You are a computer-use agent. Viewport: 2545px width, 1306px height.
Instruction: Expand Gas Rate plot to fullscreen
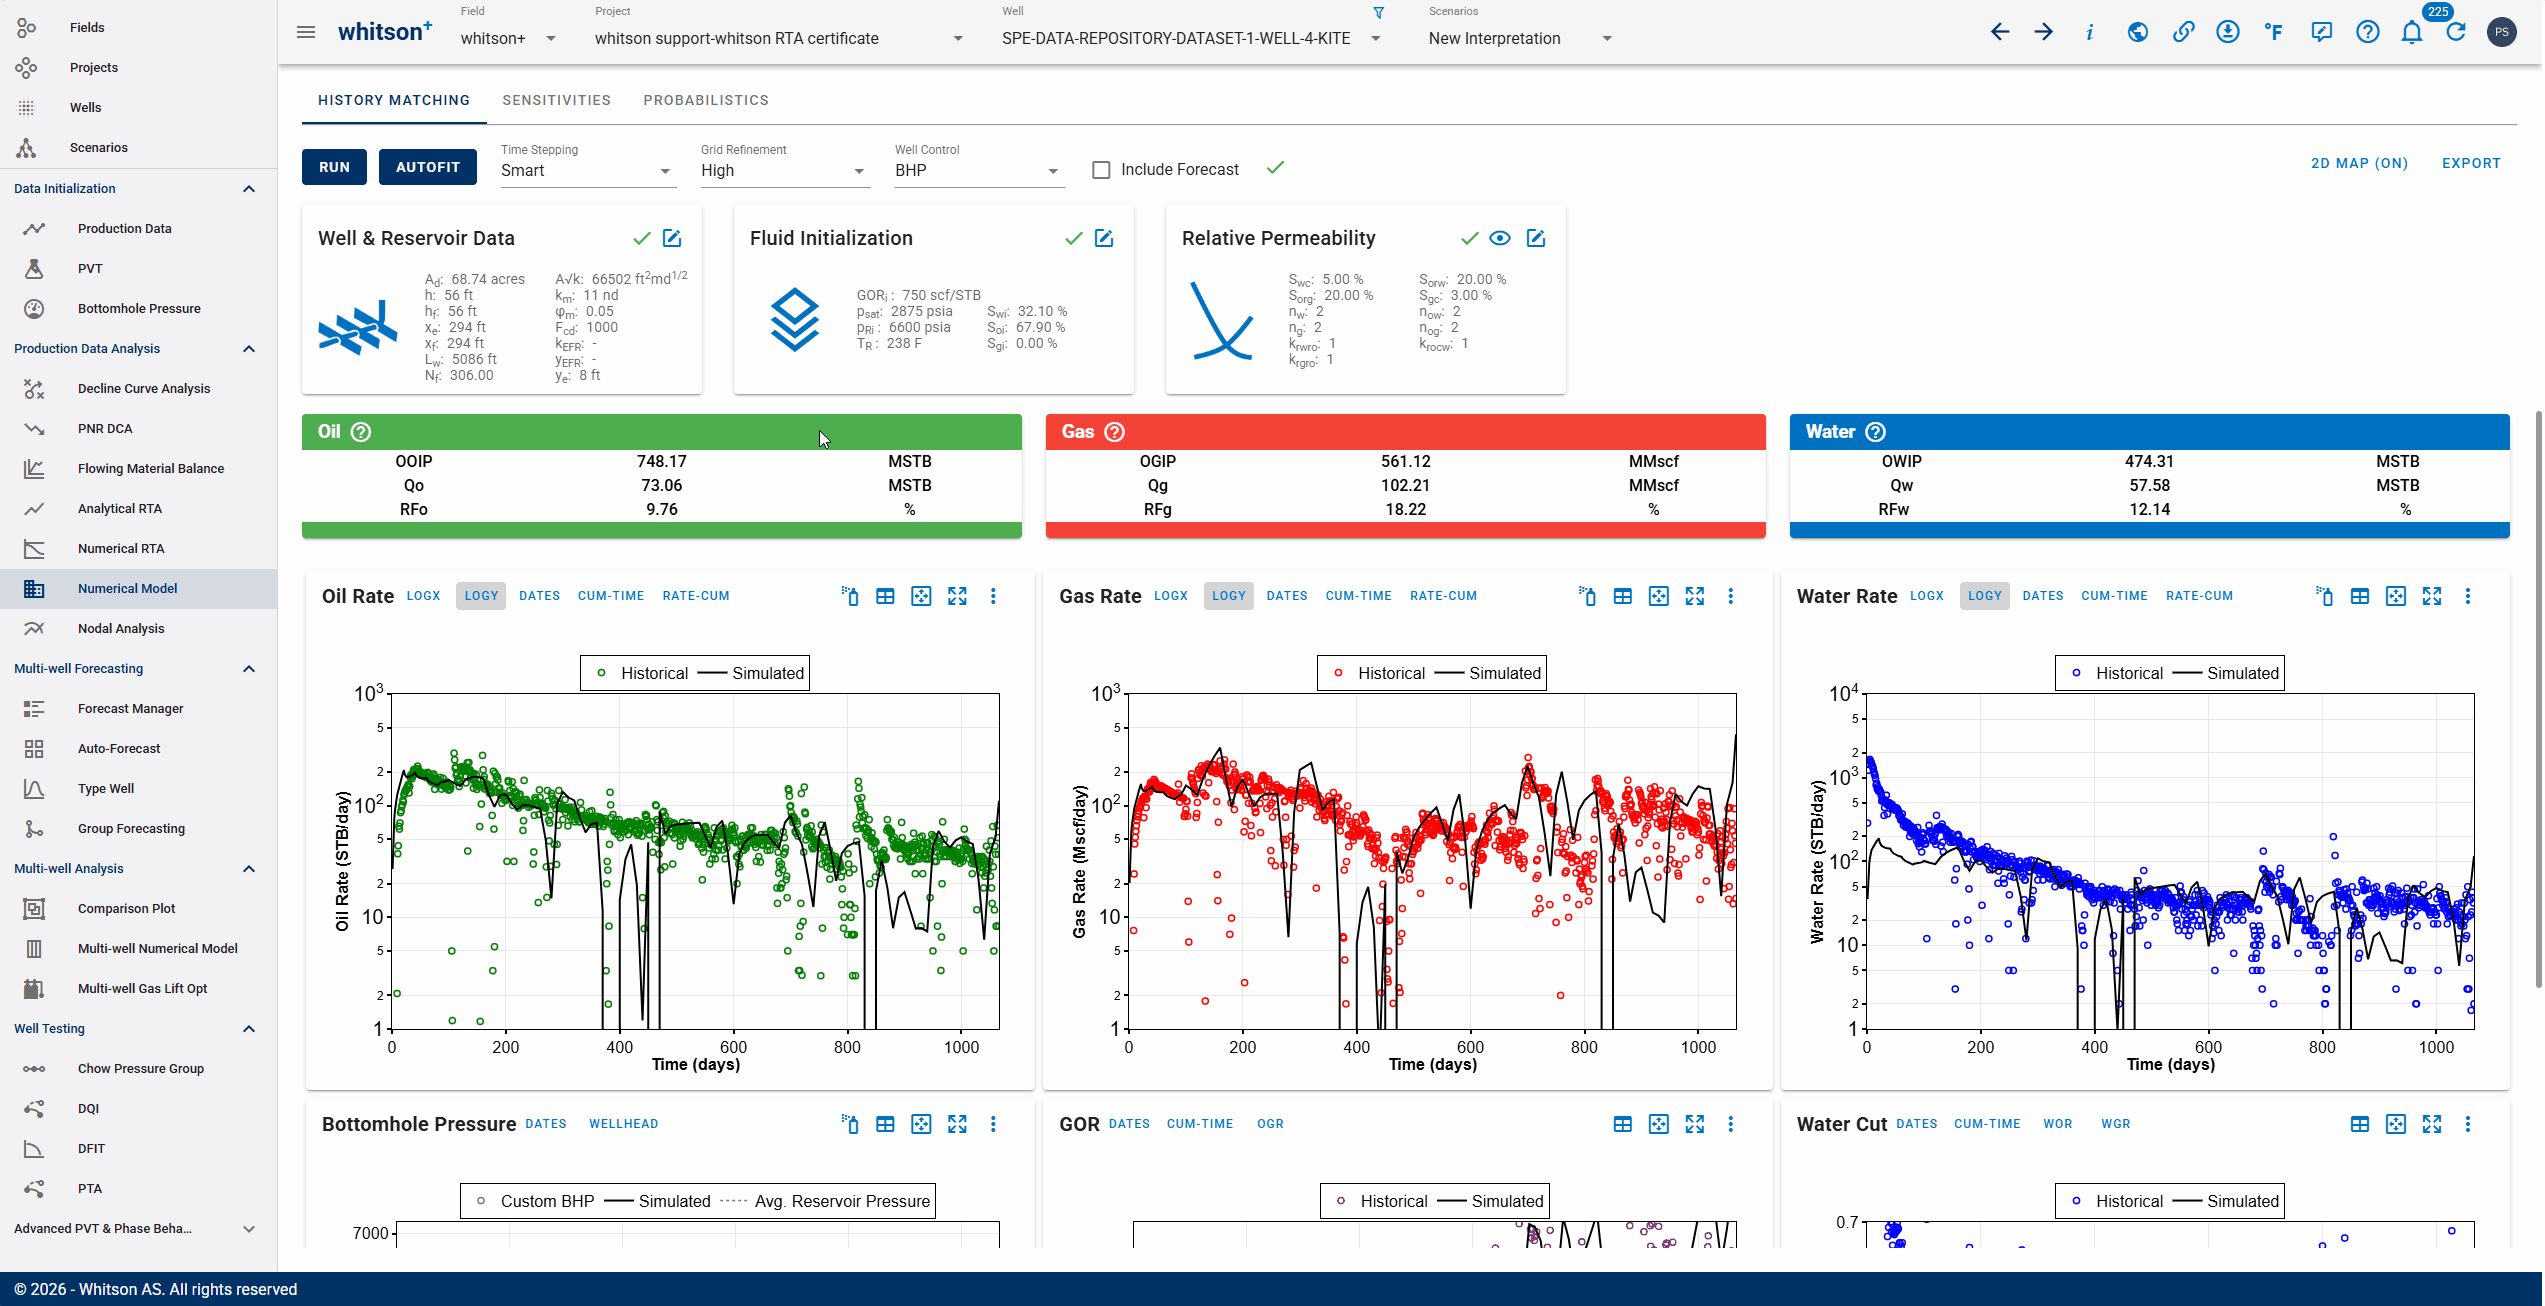point(1695,596)
